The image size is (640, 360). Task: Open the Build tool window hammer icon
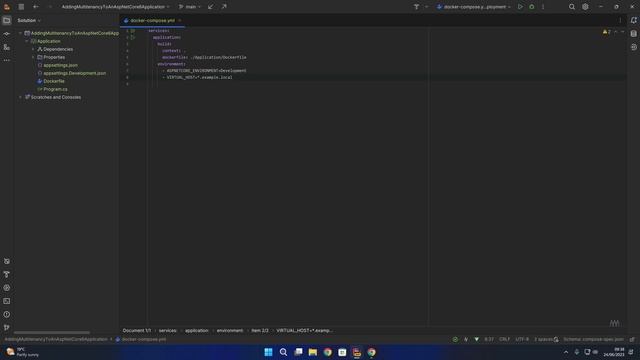coord(7,274)
